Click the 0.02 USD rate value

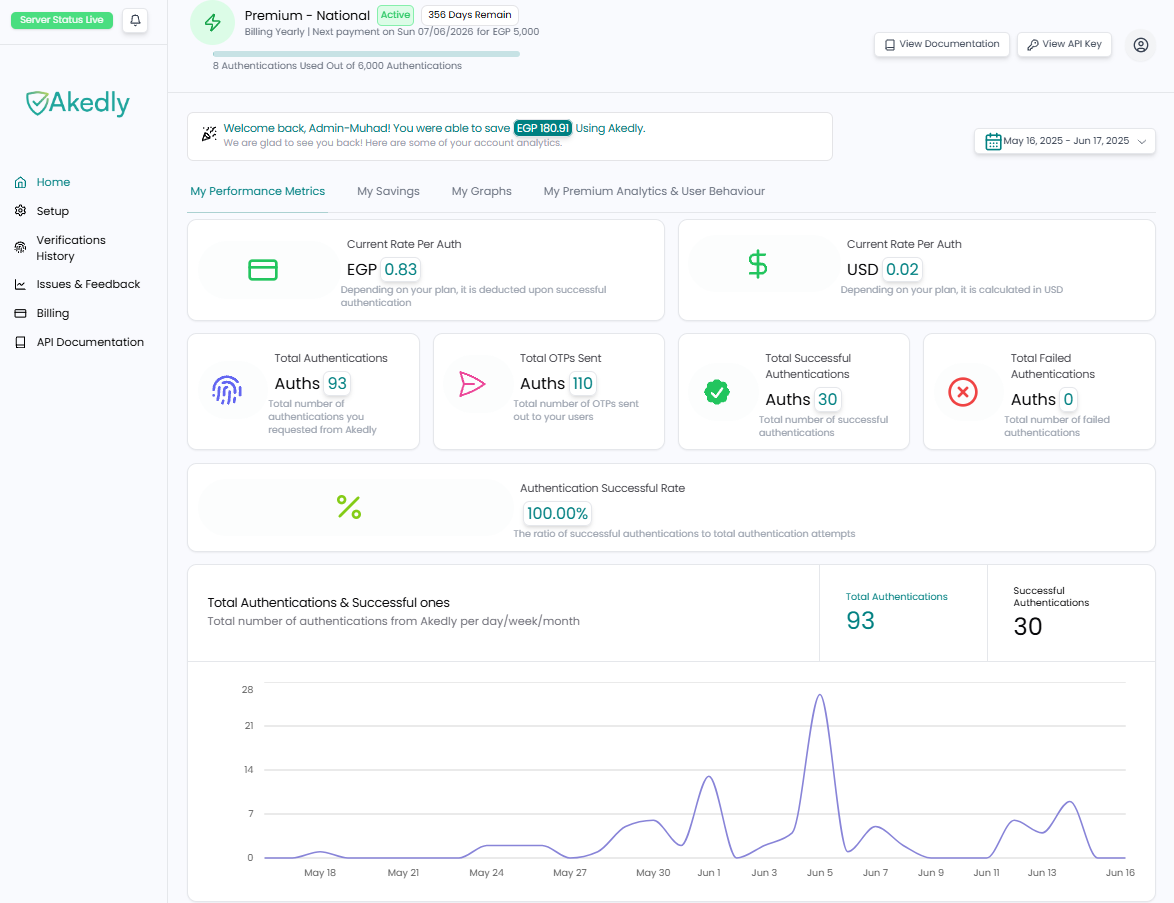[x=902, y=270]
